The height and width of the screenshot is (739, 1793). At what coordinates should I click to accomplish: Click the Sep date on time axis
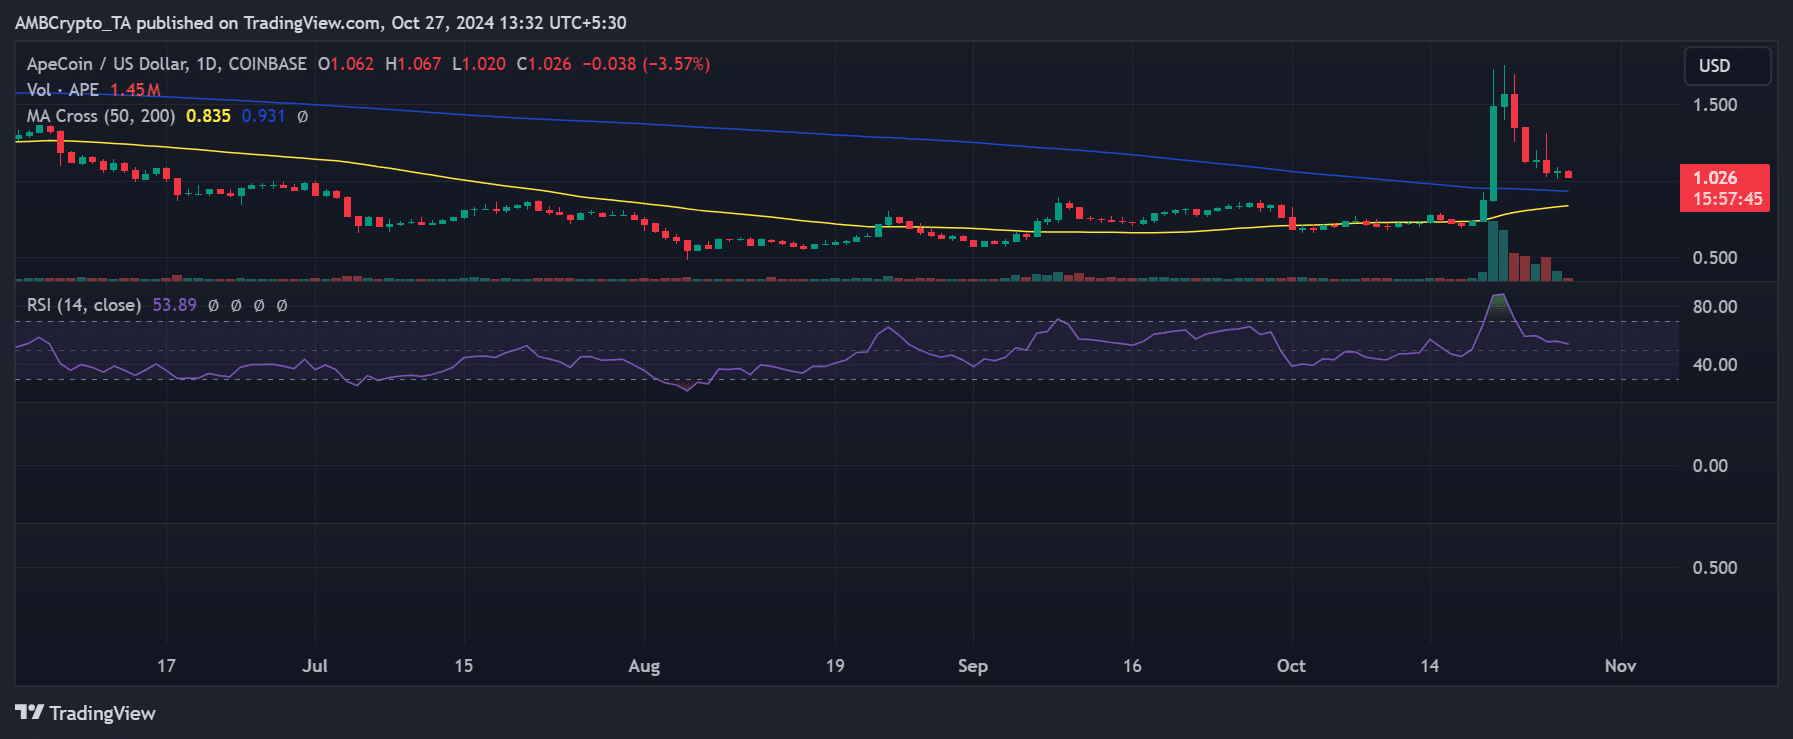click(973, 666)
